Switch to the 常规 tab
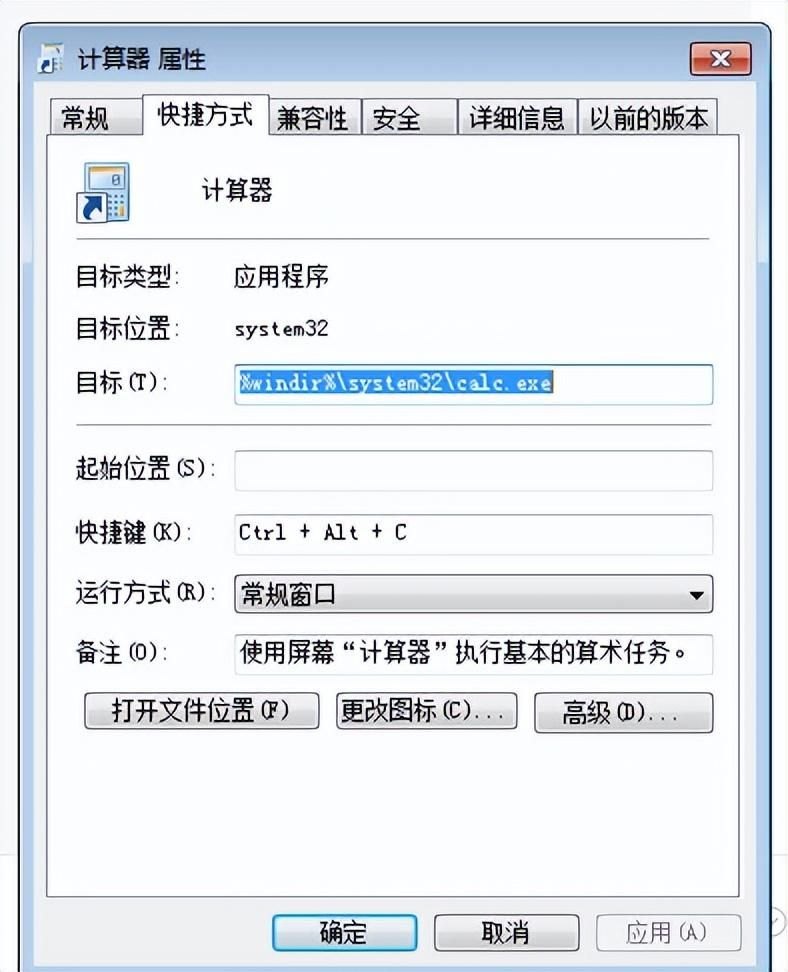This screenshot has width=788, height=972. 95,117
